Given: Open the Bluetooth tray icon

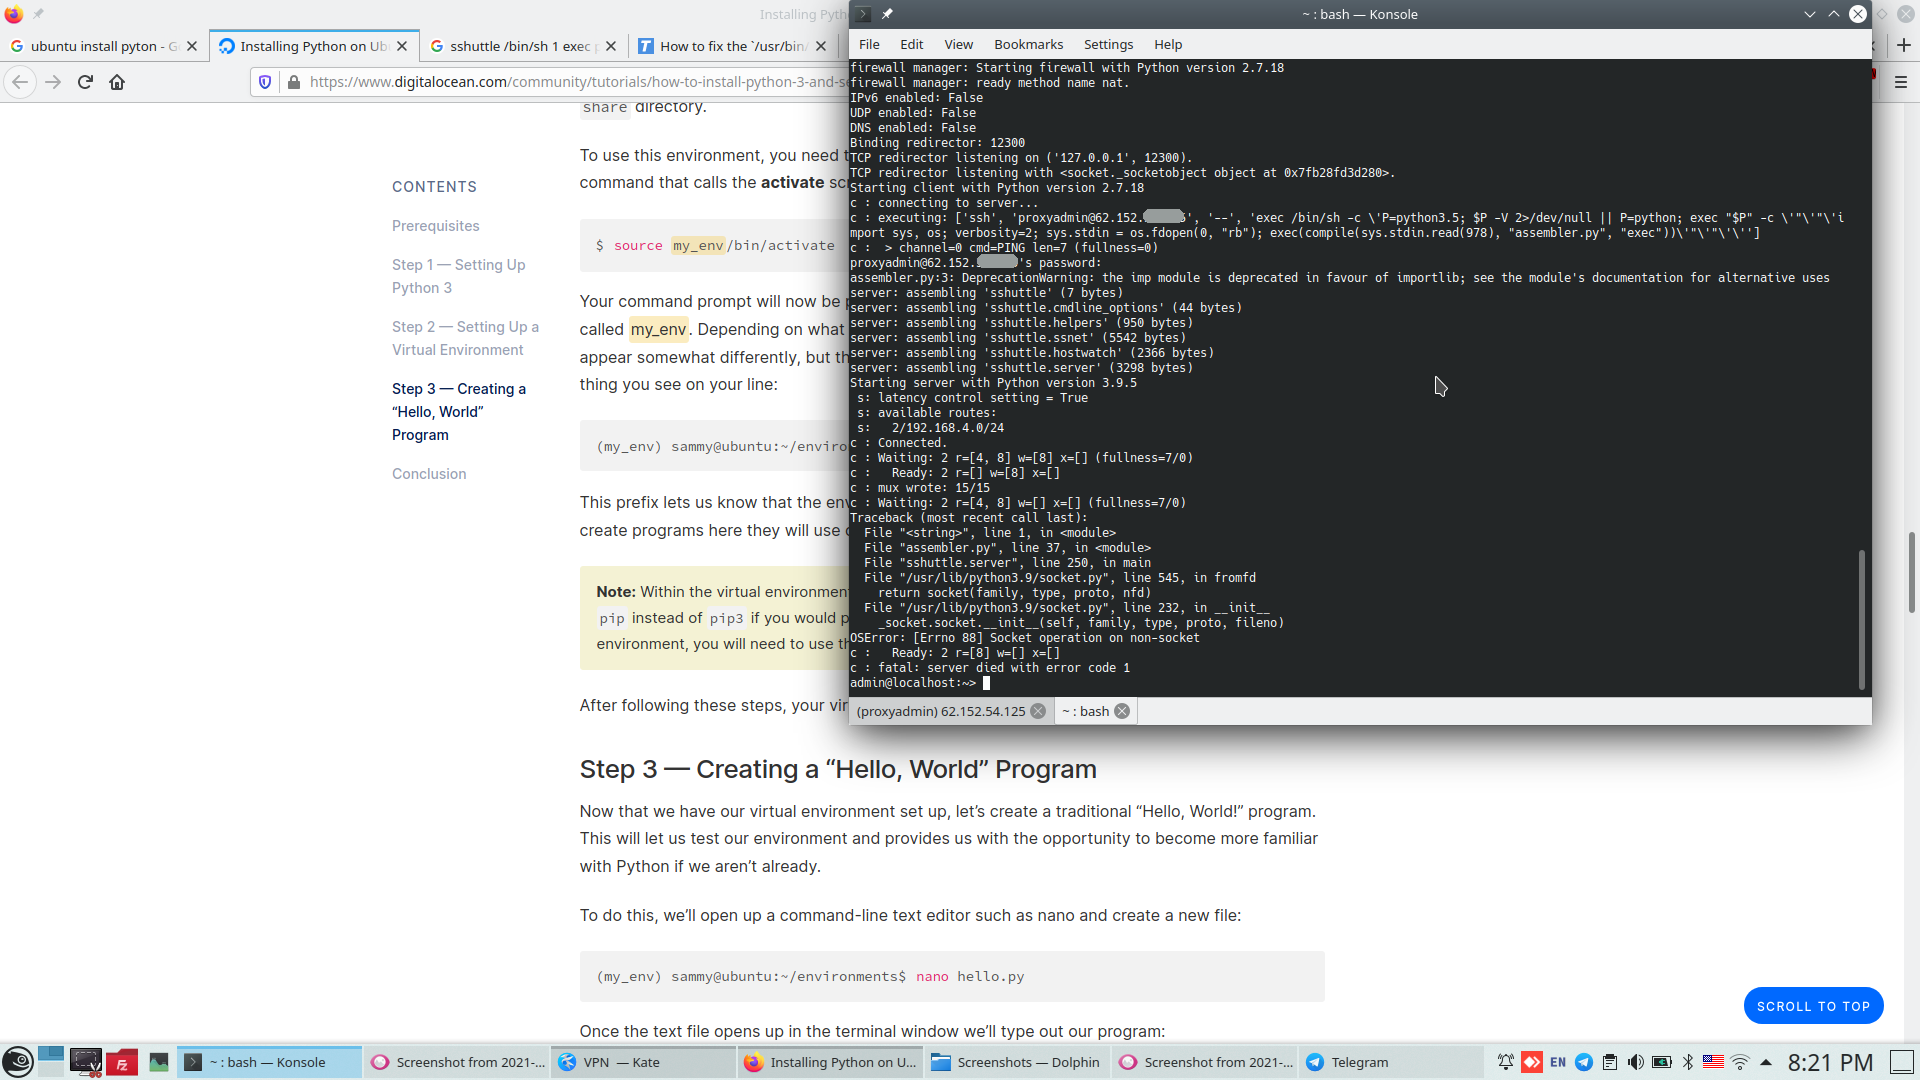Looking at the screenshot, I should [x=1688, y=1062].
